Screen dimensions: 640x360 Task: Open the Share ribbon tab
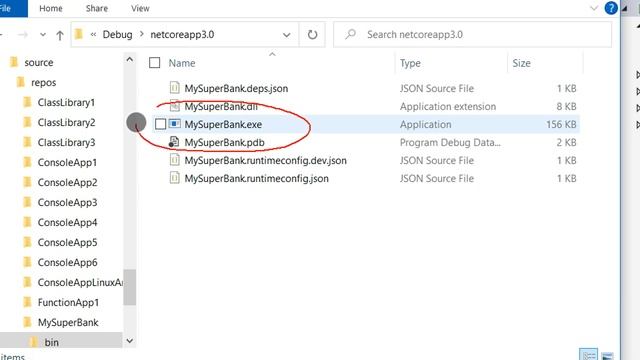point(97,8)
